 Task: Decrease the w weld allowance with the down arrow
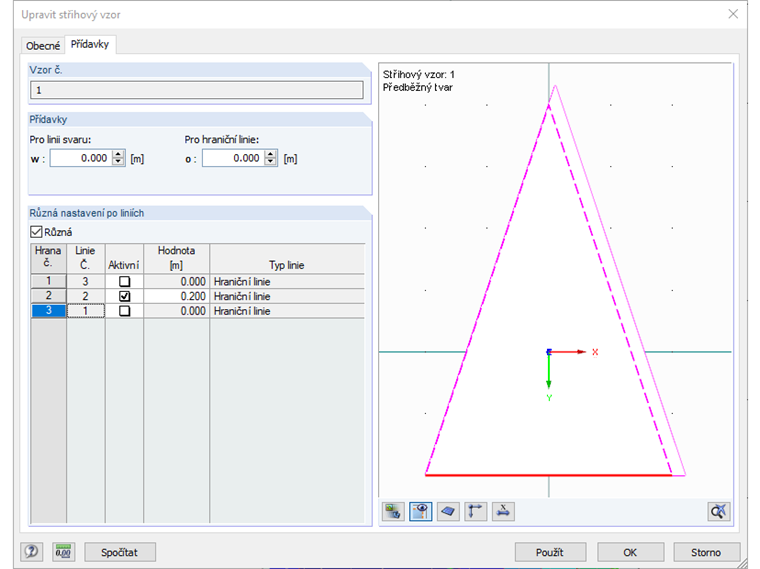[x=118, y=162]
